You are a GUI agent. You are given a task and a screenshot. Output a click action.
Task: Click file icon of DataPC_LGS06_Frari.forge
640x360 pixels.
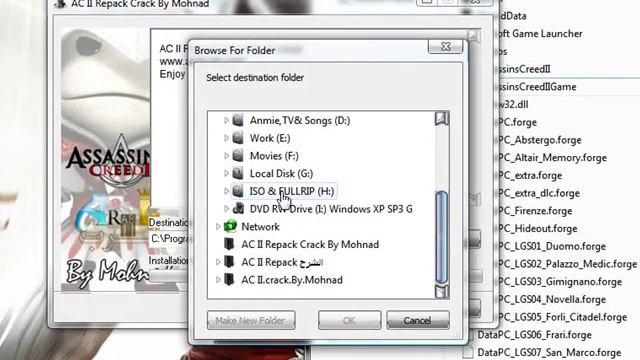pos(470,335)
